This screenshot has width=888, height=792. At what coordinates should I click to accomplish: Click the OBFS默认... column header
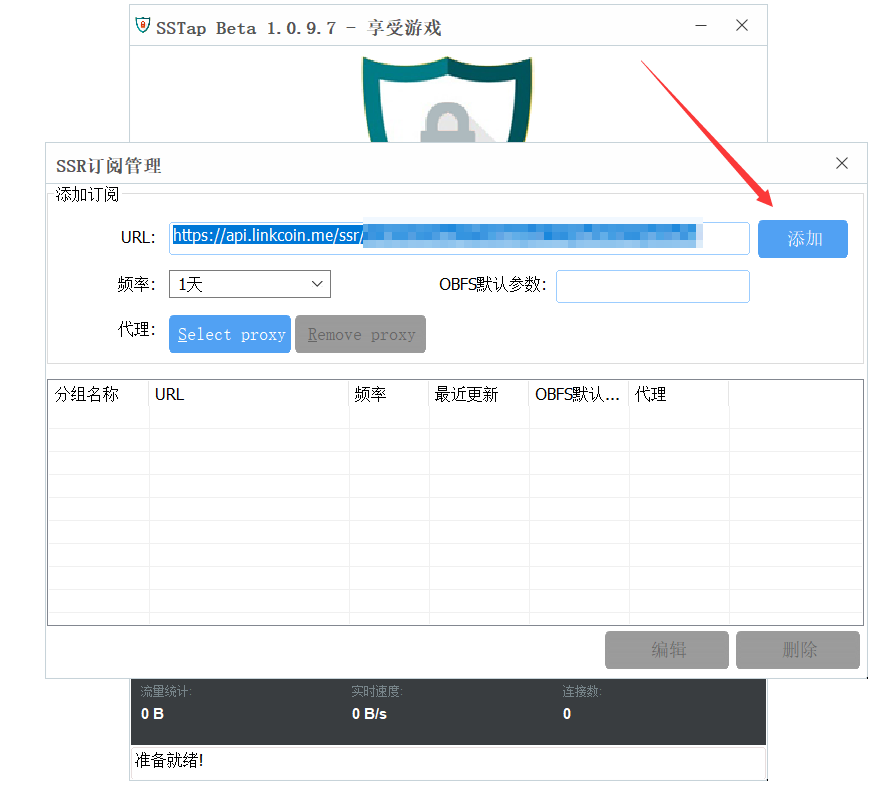click(x=579, y=394)
